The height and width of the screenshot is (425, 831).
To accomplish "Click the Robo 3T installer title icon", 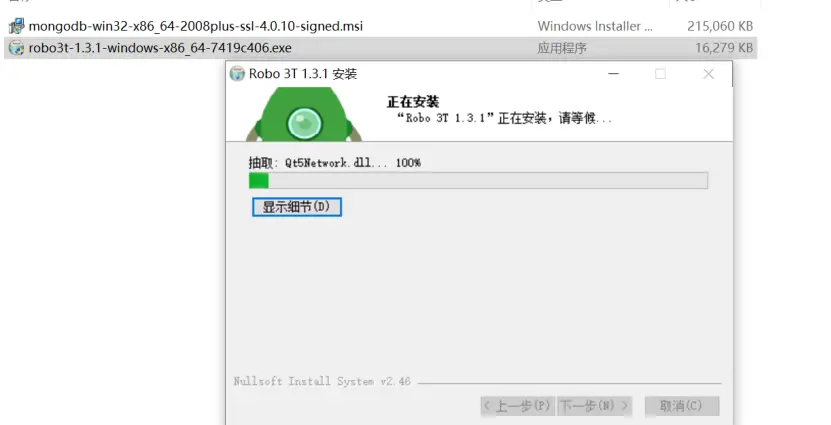I will pyautogui.click(x=237, y=74).
